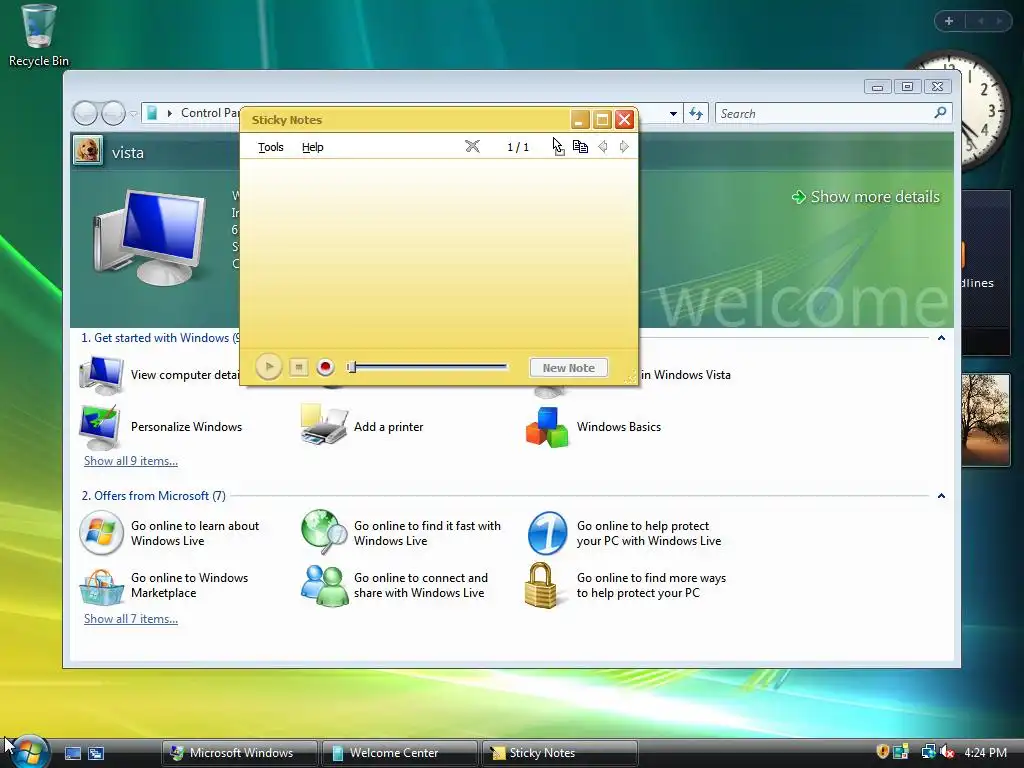
Task: Go back in the Welcome Center window
Action: click(x=85, y=114)
